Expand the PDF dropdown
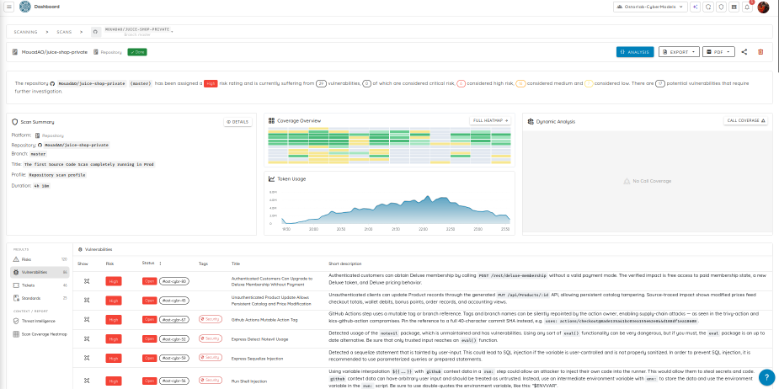This screenshot has width=779, height=389. [718, 52]
